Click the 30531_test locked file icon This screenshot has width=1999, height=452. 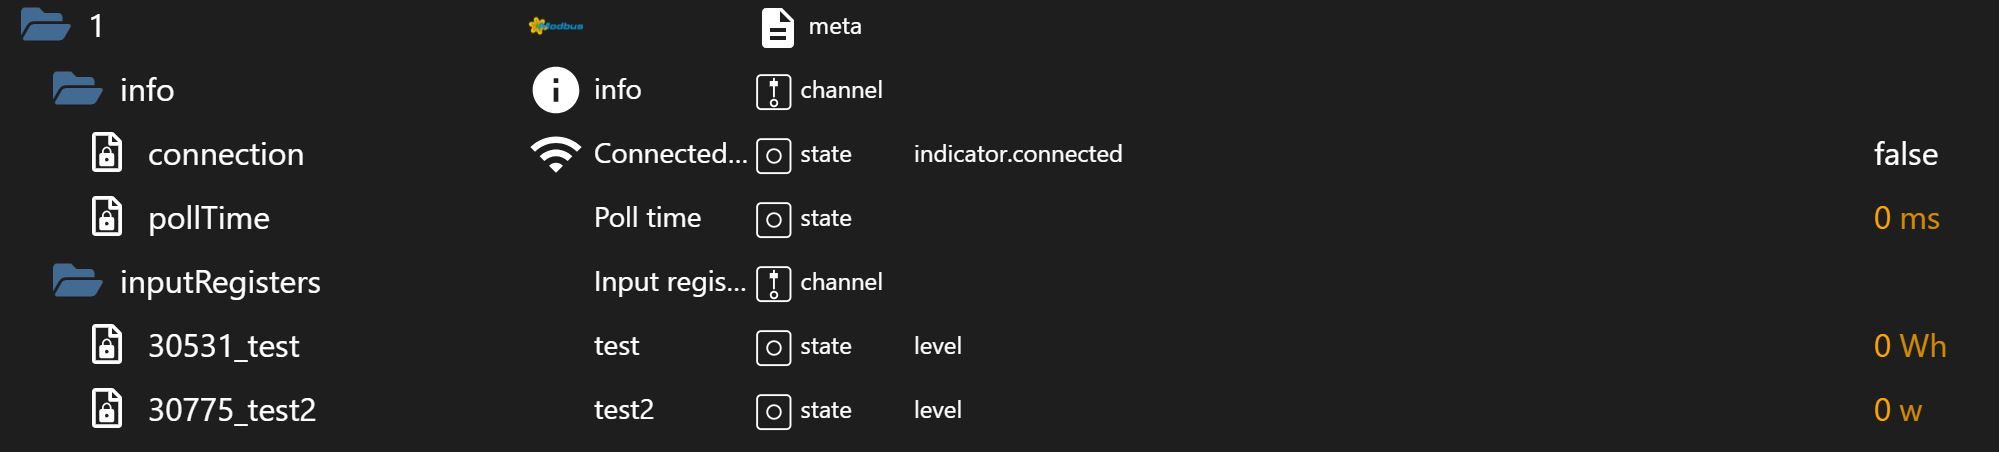(107, 345)
